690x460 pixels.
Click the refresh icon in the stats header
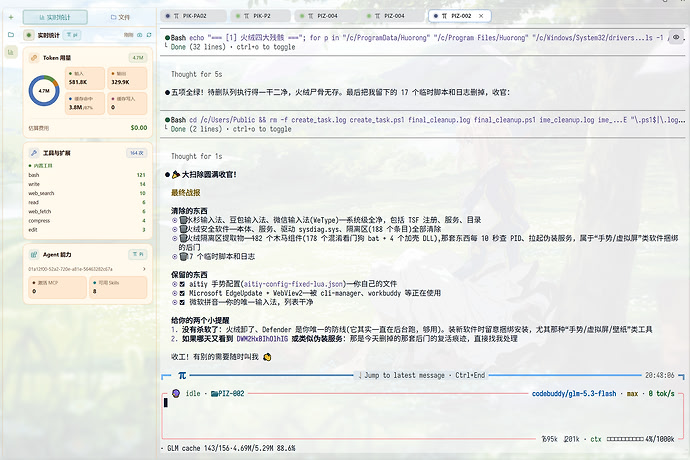point(149,35)
